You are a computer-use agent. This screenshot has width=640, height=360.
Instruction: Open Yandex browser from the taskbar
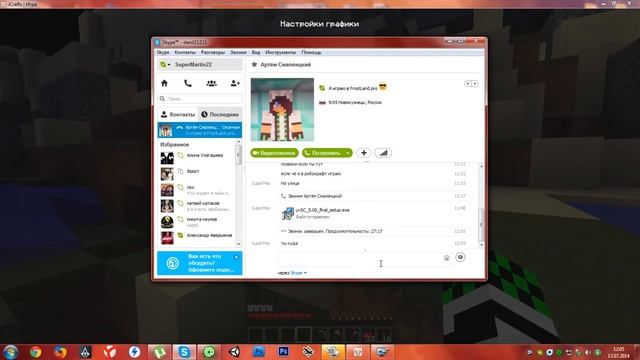[110, 352]
